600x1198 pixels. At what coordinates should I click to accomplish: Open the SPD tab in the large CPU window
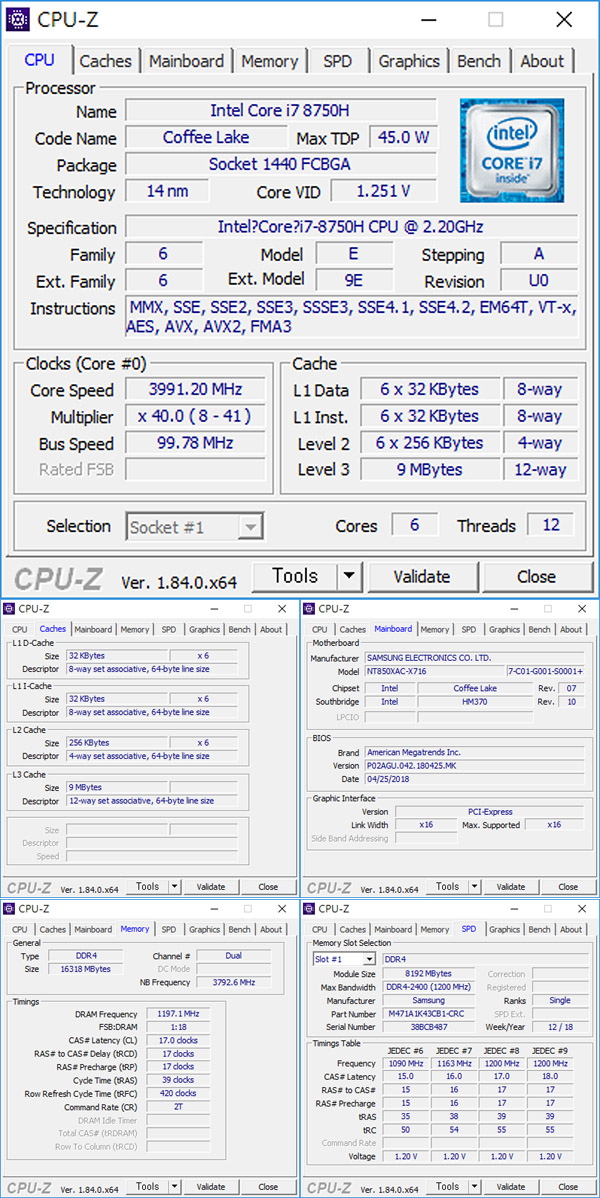click(x=338, y=61)
